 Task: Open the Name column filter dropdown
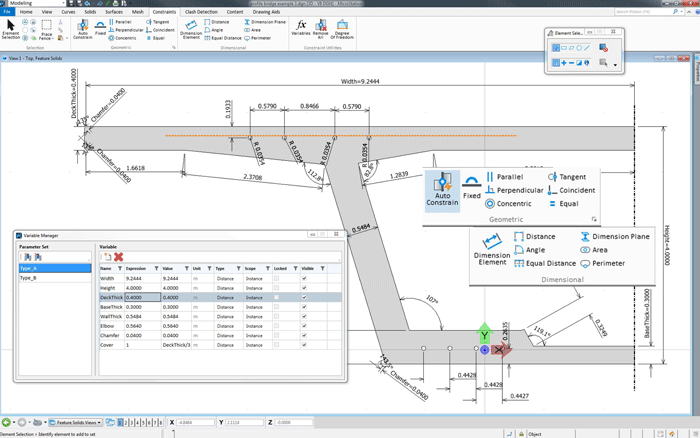coord(119,269)
